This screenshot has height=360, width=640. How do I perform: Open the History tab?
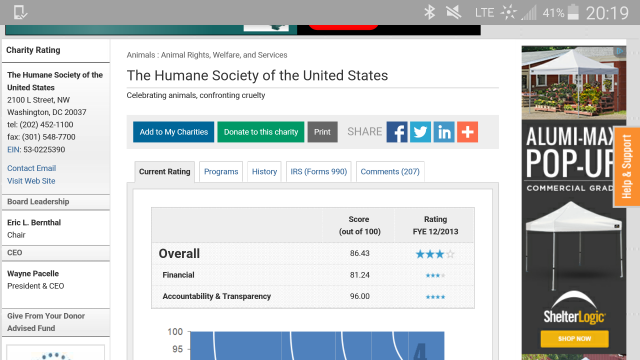[264, 171]
